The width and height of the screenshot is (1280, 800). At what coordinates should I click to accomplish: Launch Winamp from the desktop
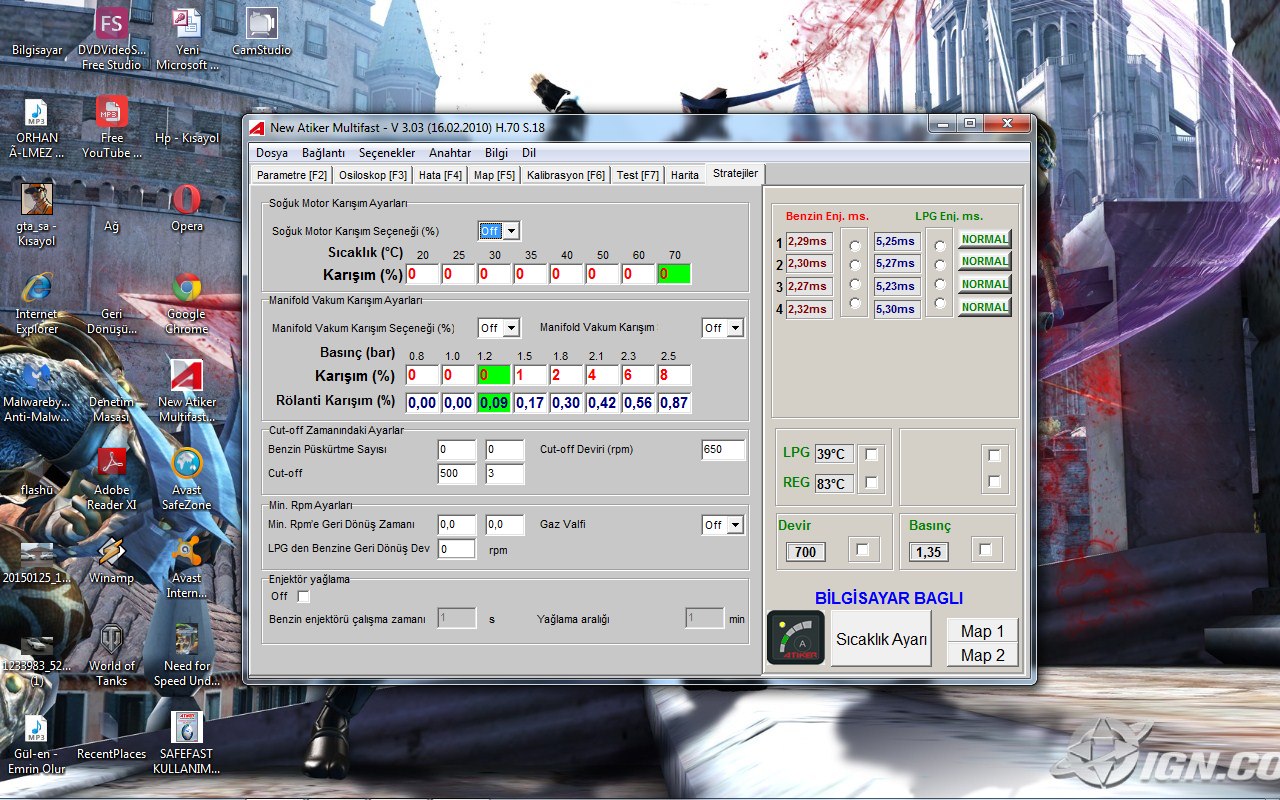pos(111,560)
